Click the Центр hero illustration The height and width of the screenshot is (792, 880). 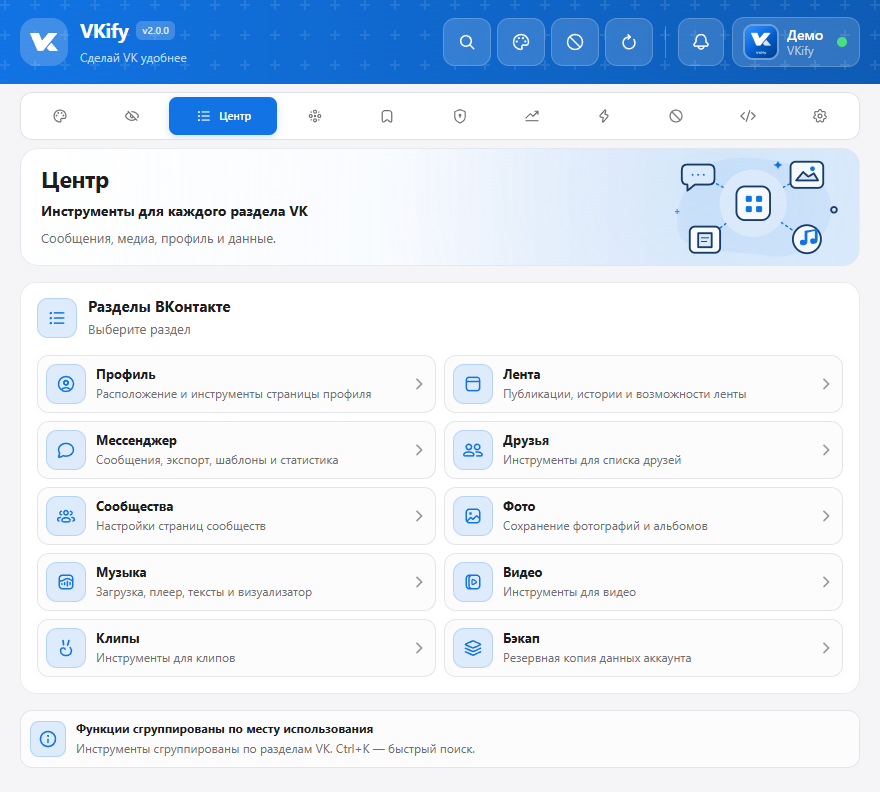[x=757, y=207]
